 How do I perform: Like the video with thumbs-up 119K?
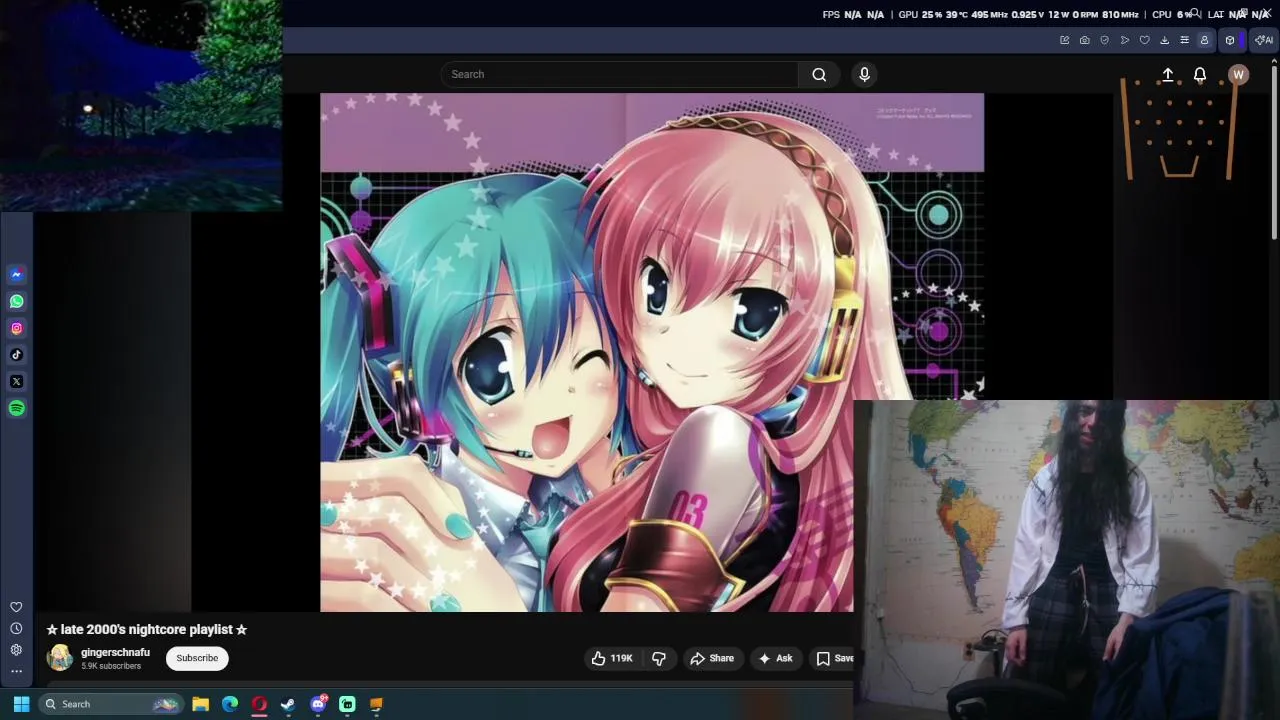pos(612,658)
